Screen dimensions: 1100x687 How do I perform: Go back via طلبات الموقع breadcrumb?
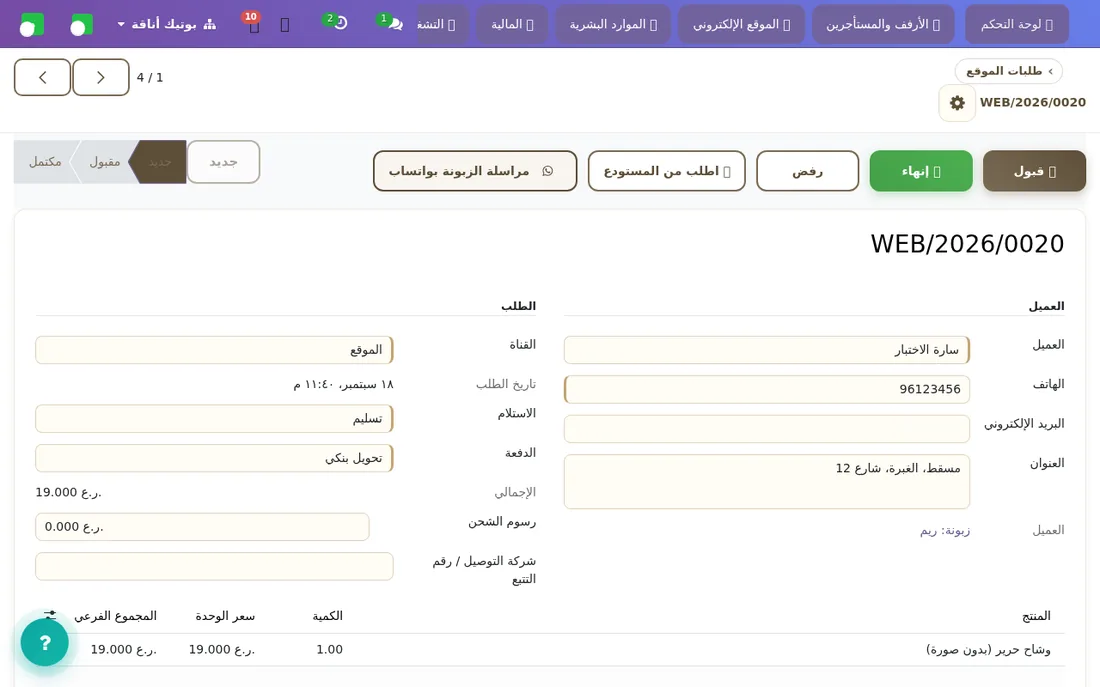[1009, 71]
